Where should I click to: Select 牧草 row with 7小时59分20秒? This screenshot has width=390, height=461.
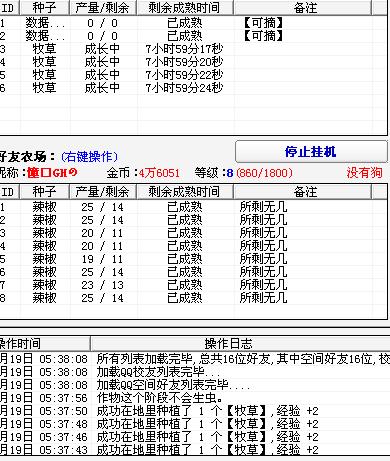193,62
